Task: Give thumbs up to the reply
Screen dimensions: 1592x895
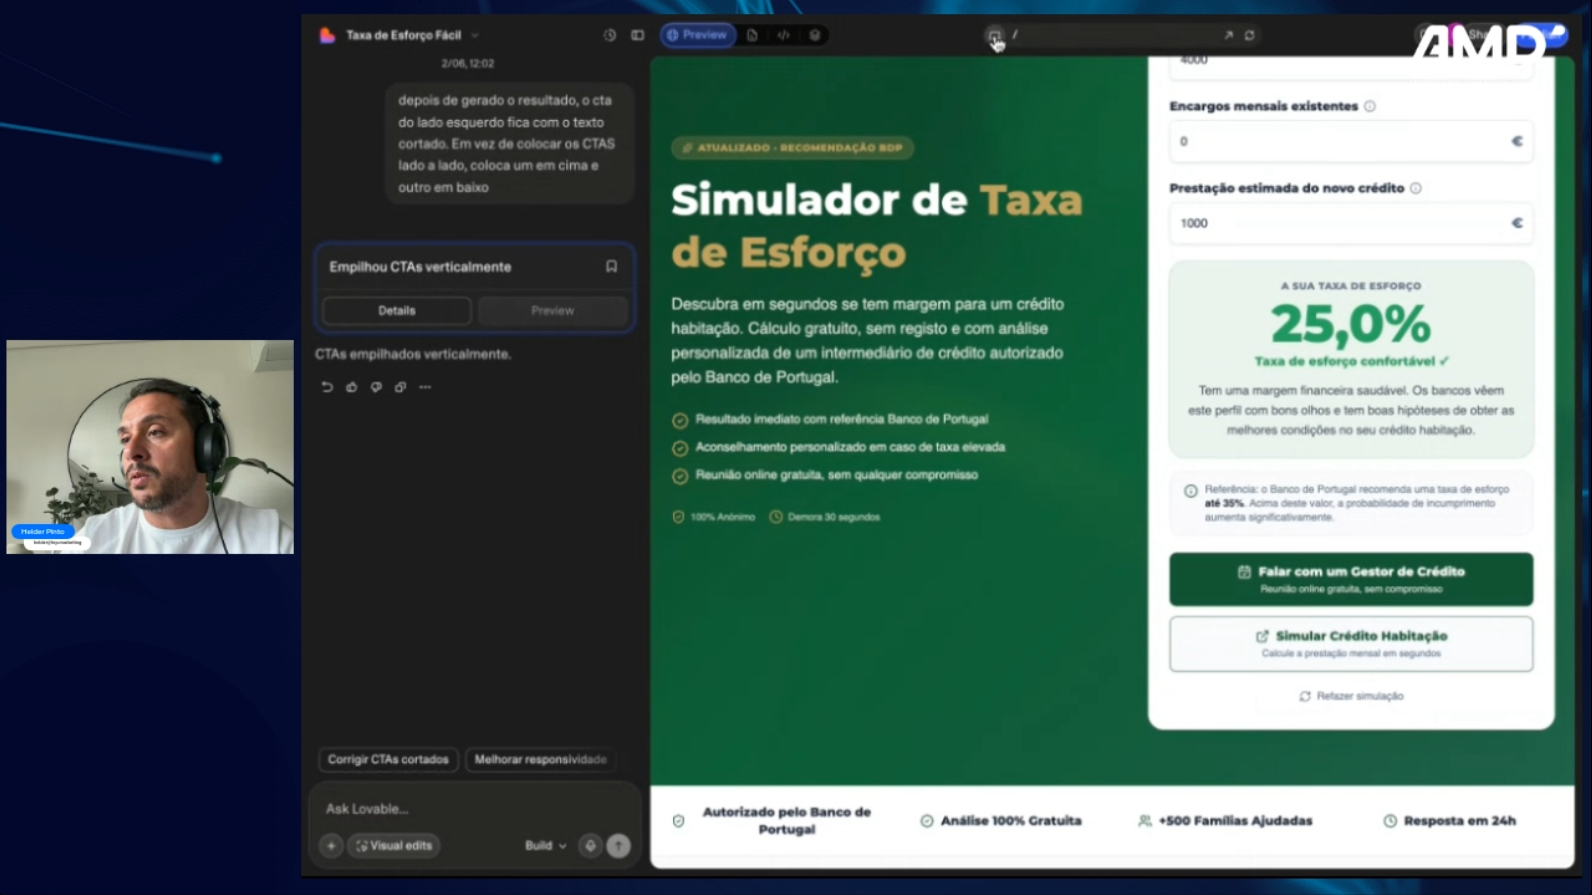Action: pos(351,387)
